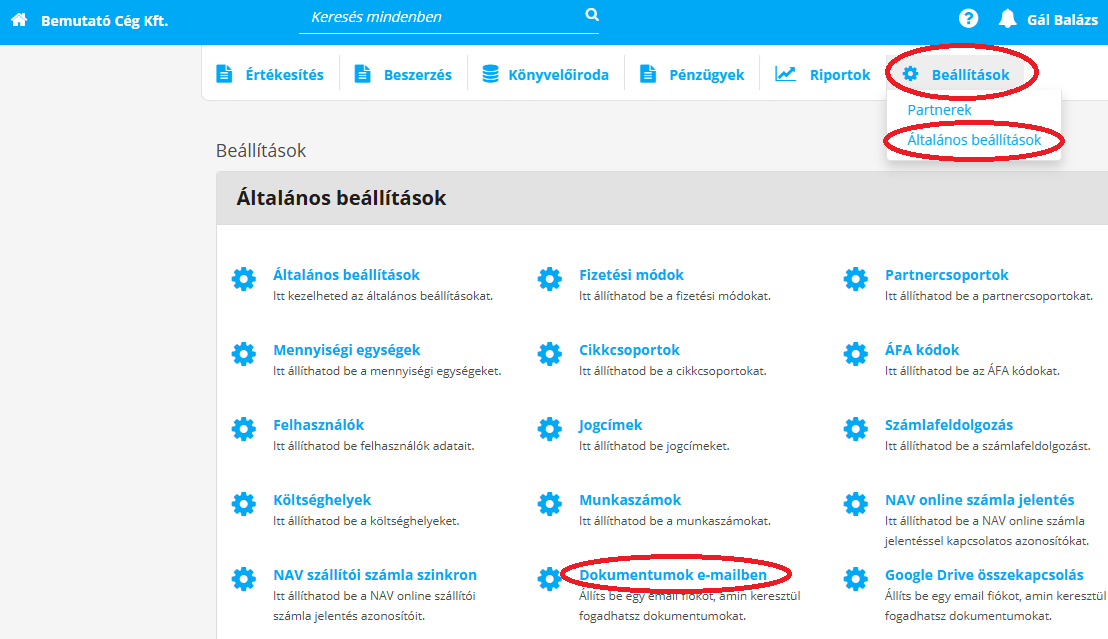This screenshot has height=639, width=1108.
Task: Click gear icon next to Munkaszámok
Action: click(x=550, y=504)
